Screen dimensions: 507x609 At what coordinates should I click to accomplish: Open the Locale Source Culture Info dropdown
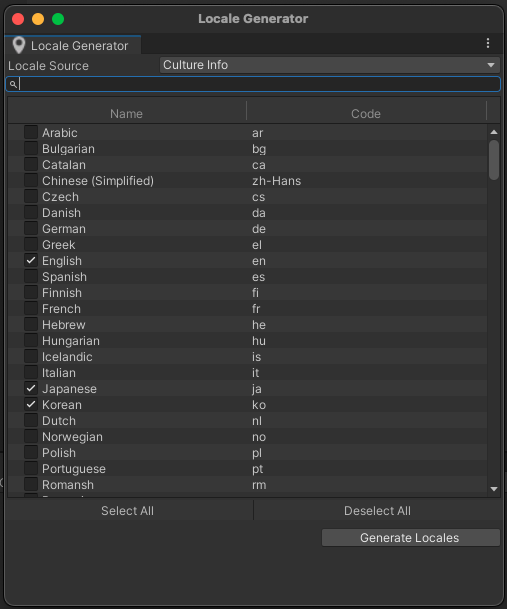329,65
